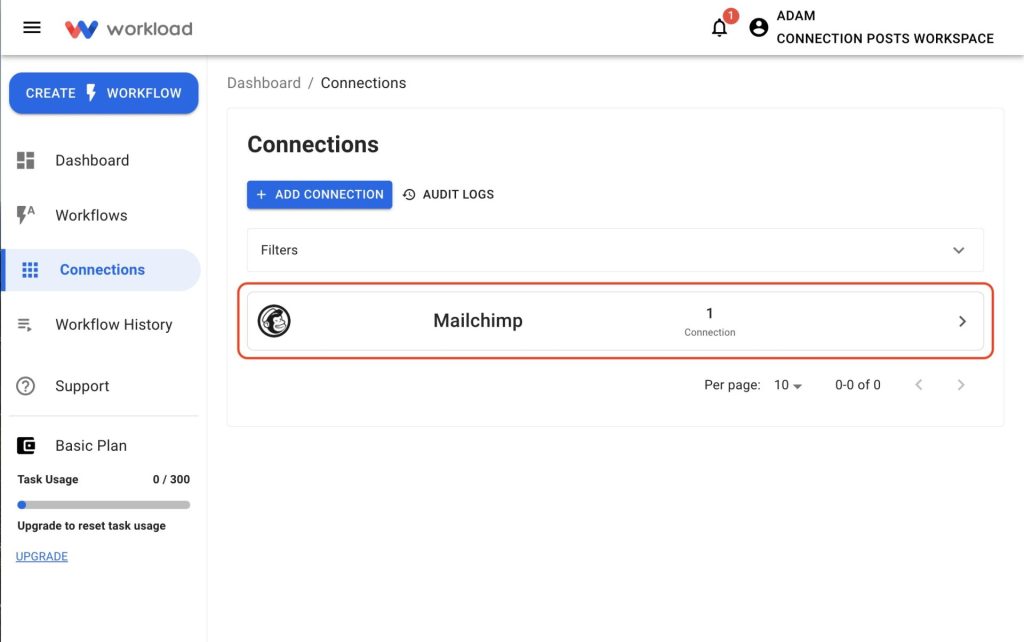Screen dimensions: 1024x642
Task: Click the '0 / 300' task usage value
Action: pos(171,479)
